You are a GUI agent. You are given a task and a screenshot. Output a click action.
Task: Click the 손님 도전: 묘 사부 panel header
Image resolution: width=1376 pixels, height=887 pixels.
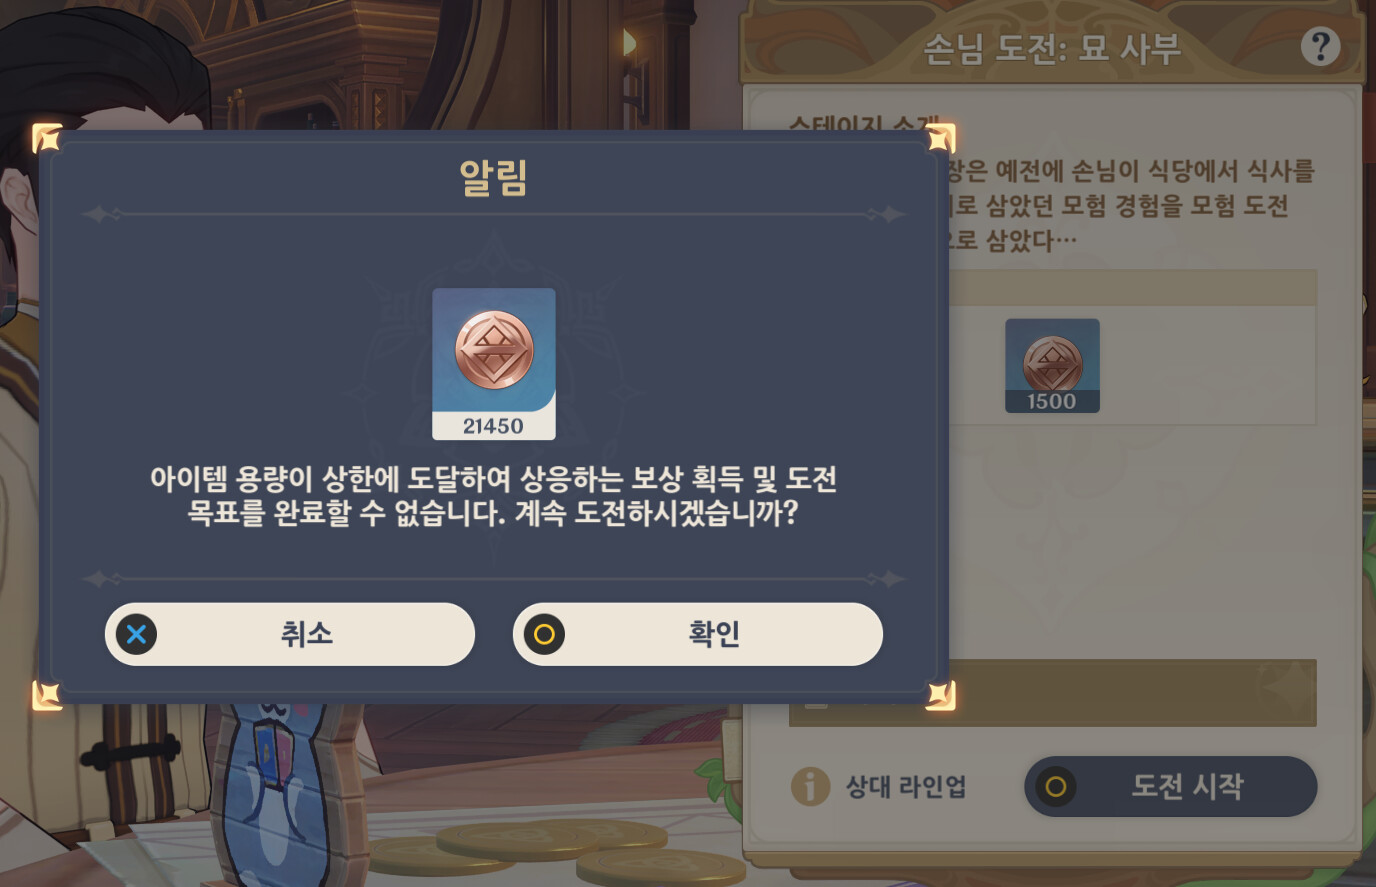pyautogui.click(x=1052, y=48)
